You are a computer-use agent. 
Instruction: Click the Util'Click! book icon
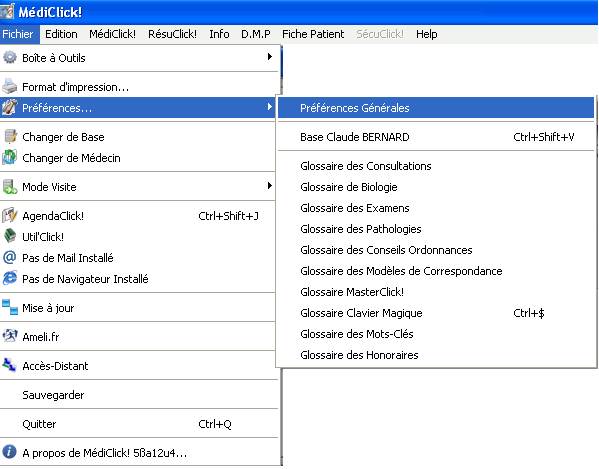pyautogui.click(x=10, y=236)
